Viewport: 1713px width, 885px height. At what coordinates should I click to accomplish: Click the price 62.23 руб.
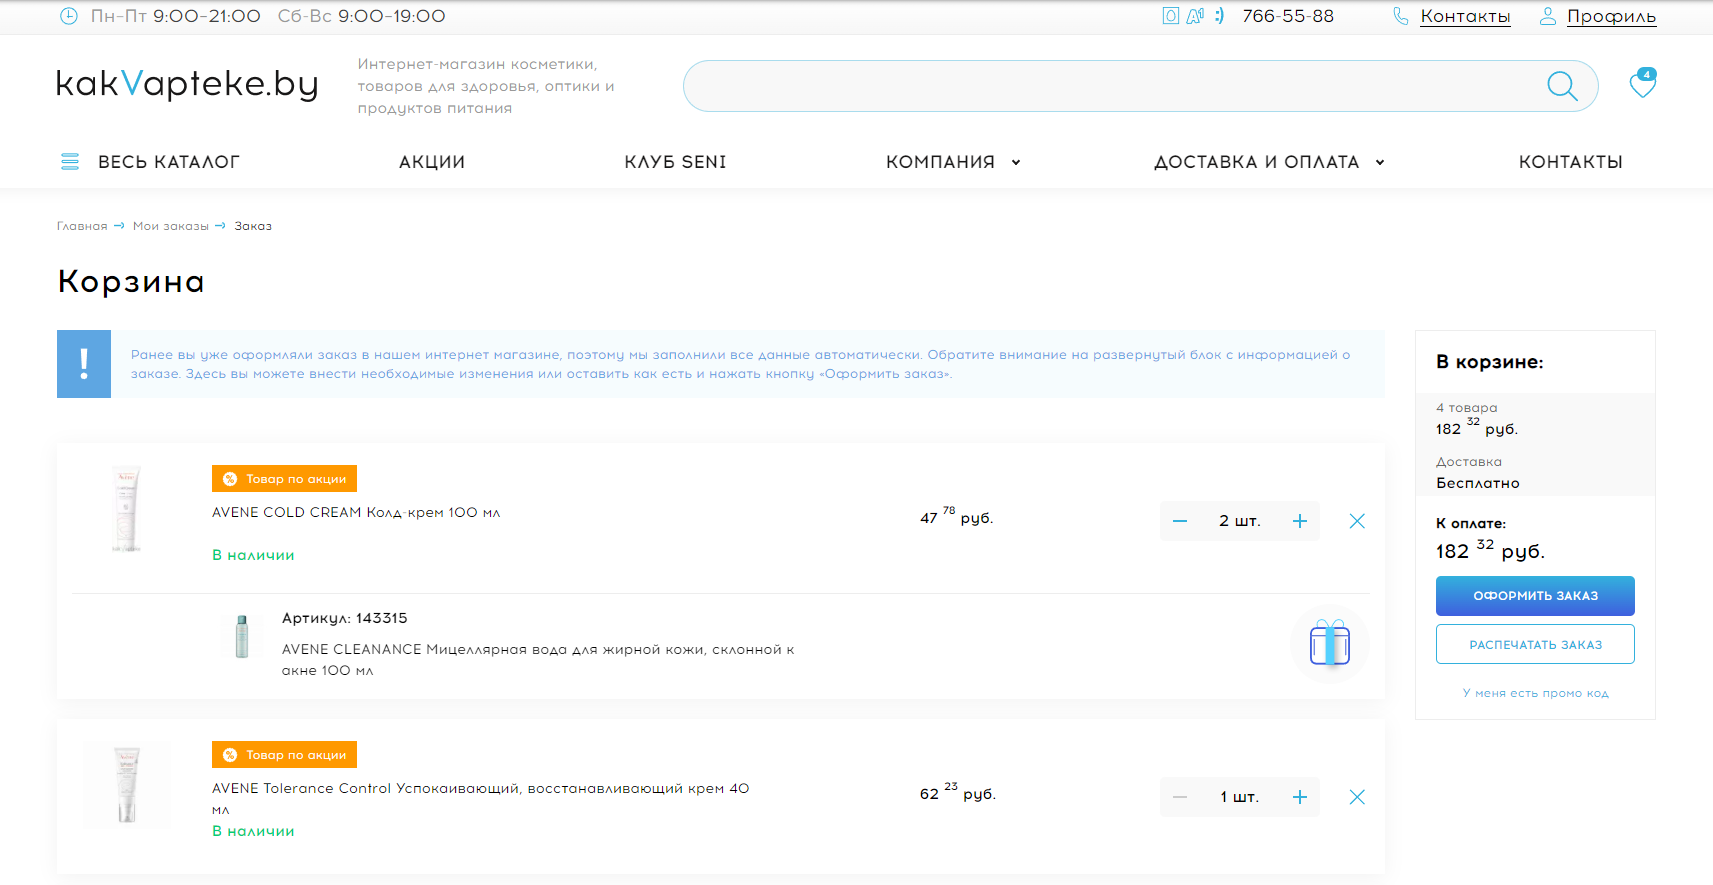[958, 792]
